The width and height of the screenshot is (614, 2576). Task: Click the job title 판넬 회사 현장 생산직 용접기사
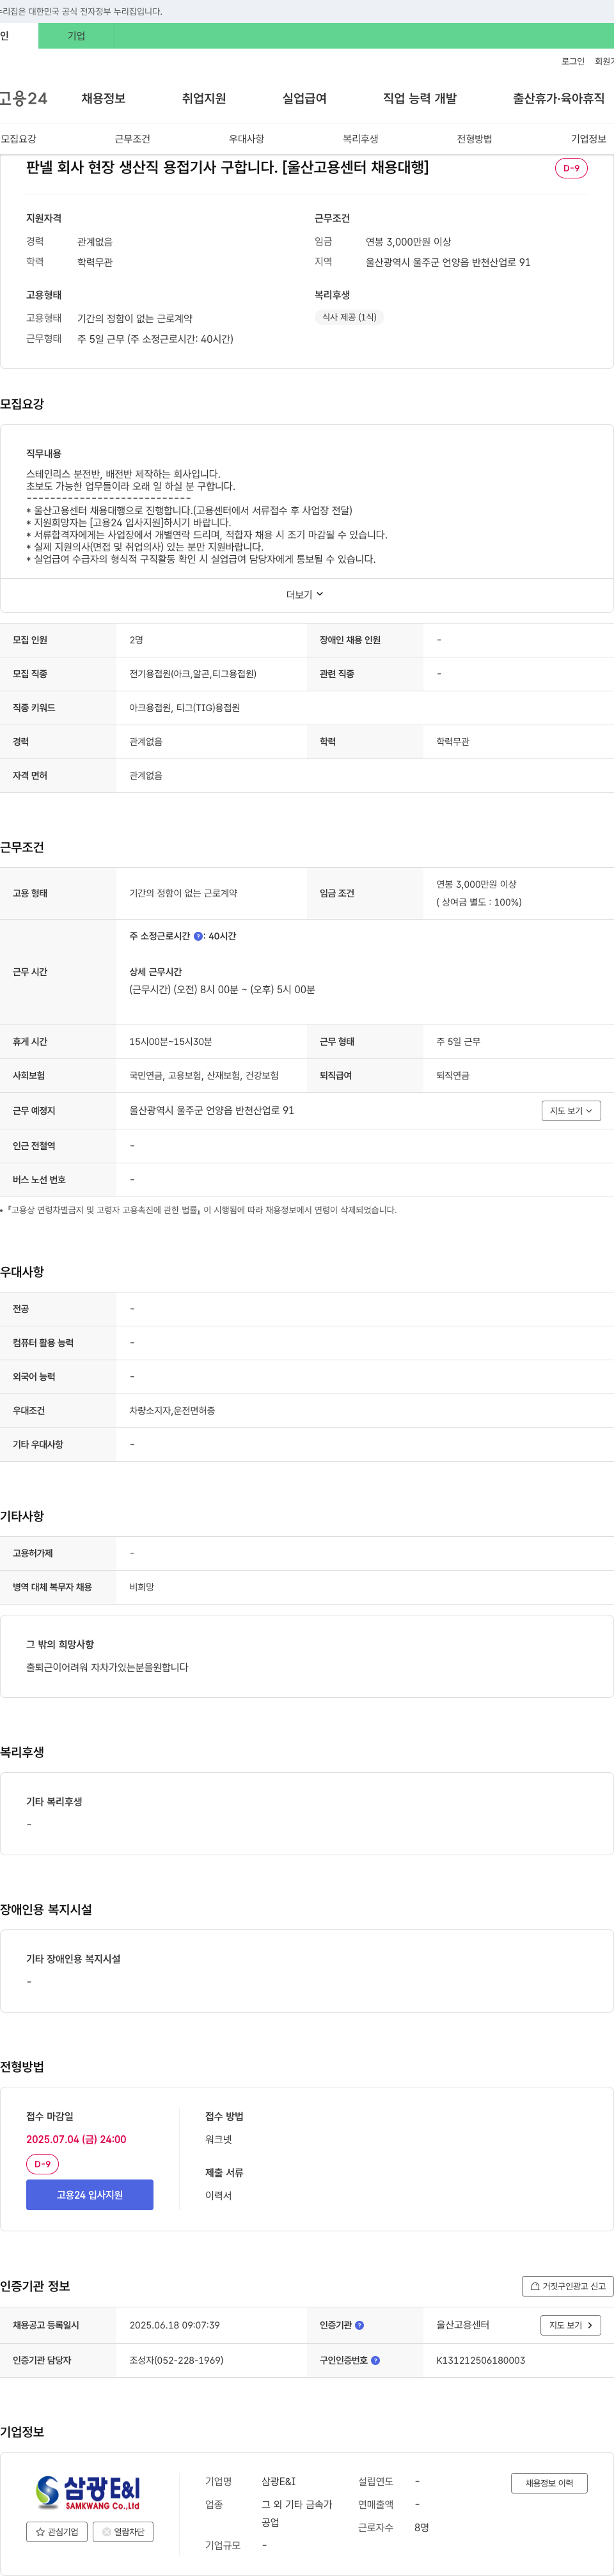(227, 167)
